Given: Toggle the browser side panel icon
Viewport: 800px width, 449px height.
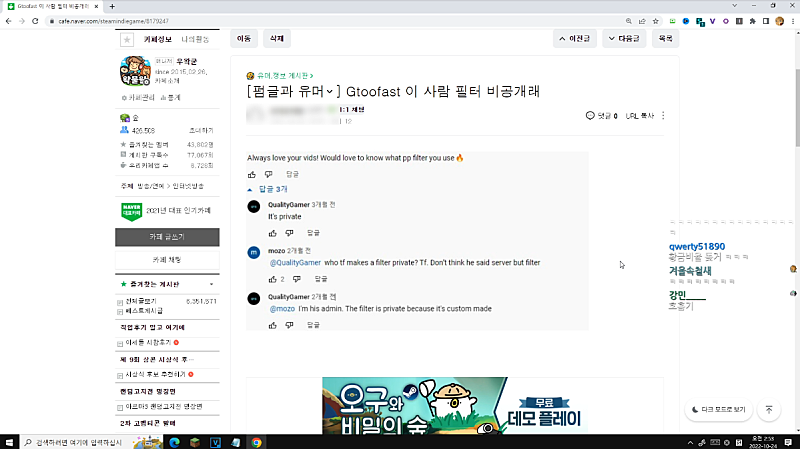Looking at the screenshot, I should click(x=766, y=21).
